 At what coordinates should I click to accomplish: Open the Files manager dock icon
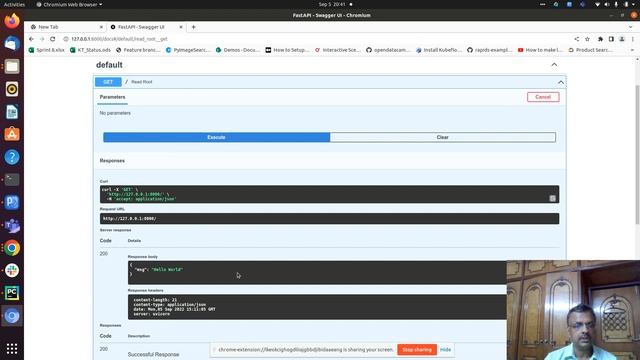[x=12, y=66]
